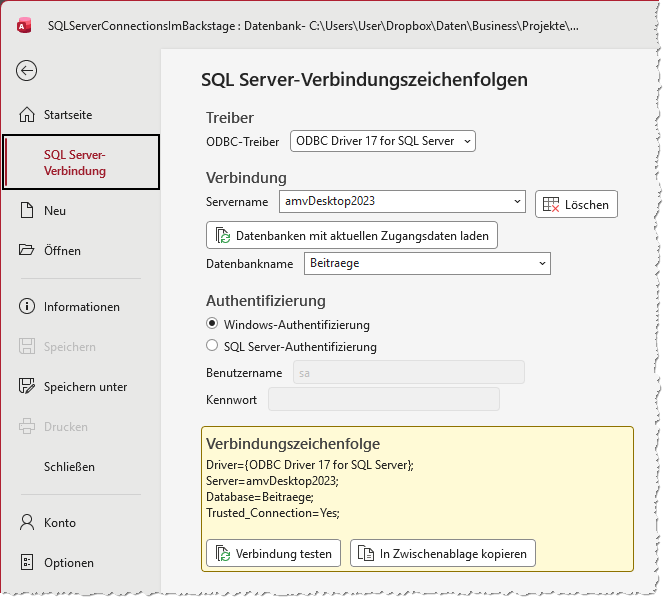665x602 pixels.
Task: Click the line Server=amvDesktop2023;
Action: click(272, 481)
